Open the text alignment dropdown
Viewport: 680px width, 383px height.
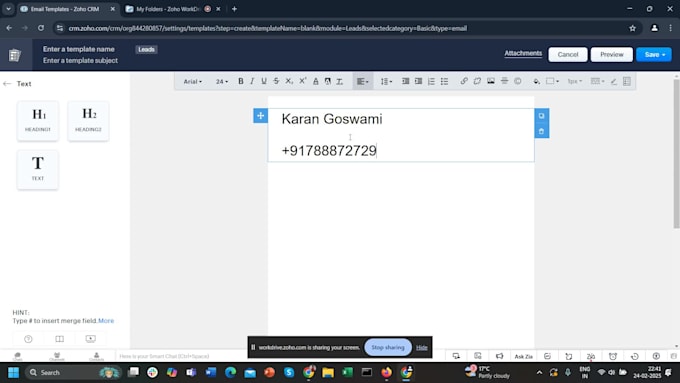(363, 81)
